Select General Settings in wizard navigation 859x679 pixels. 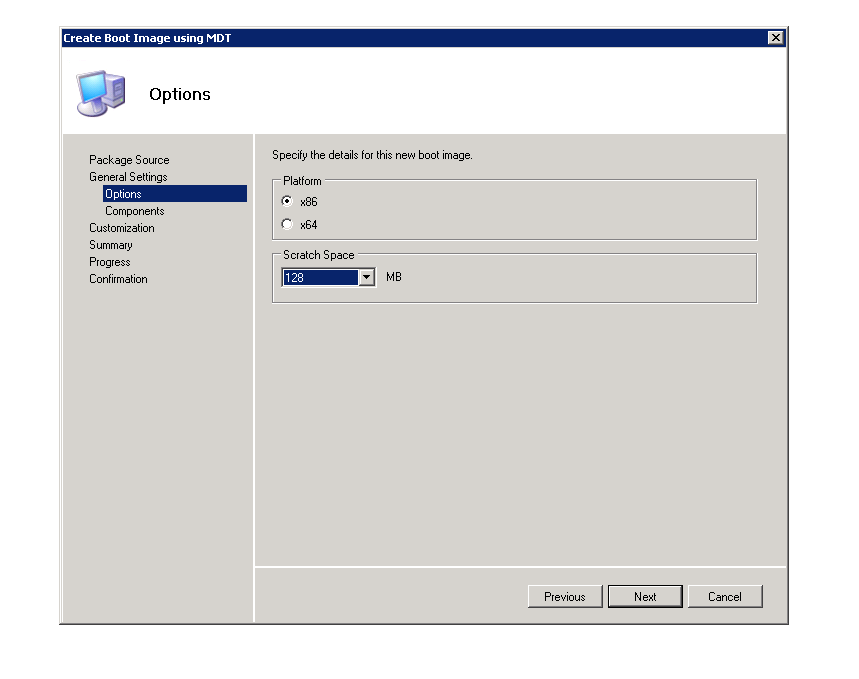pos(128,177)
